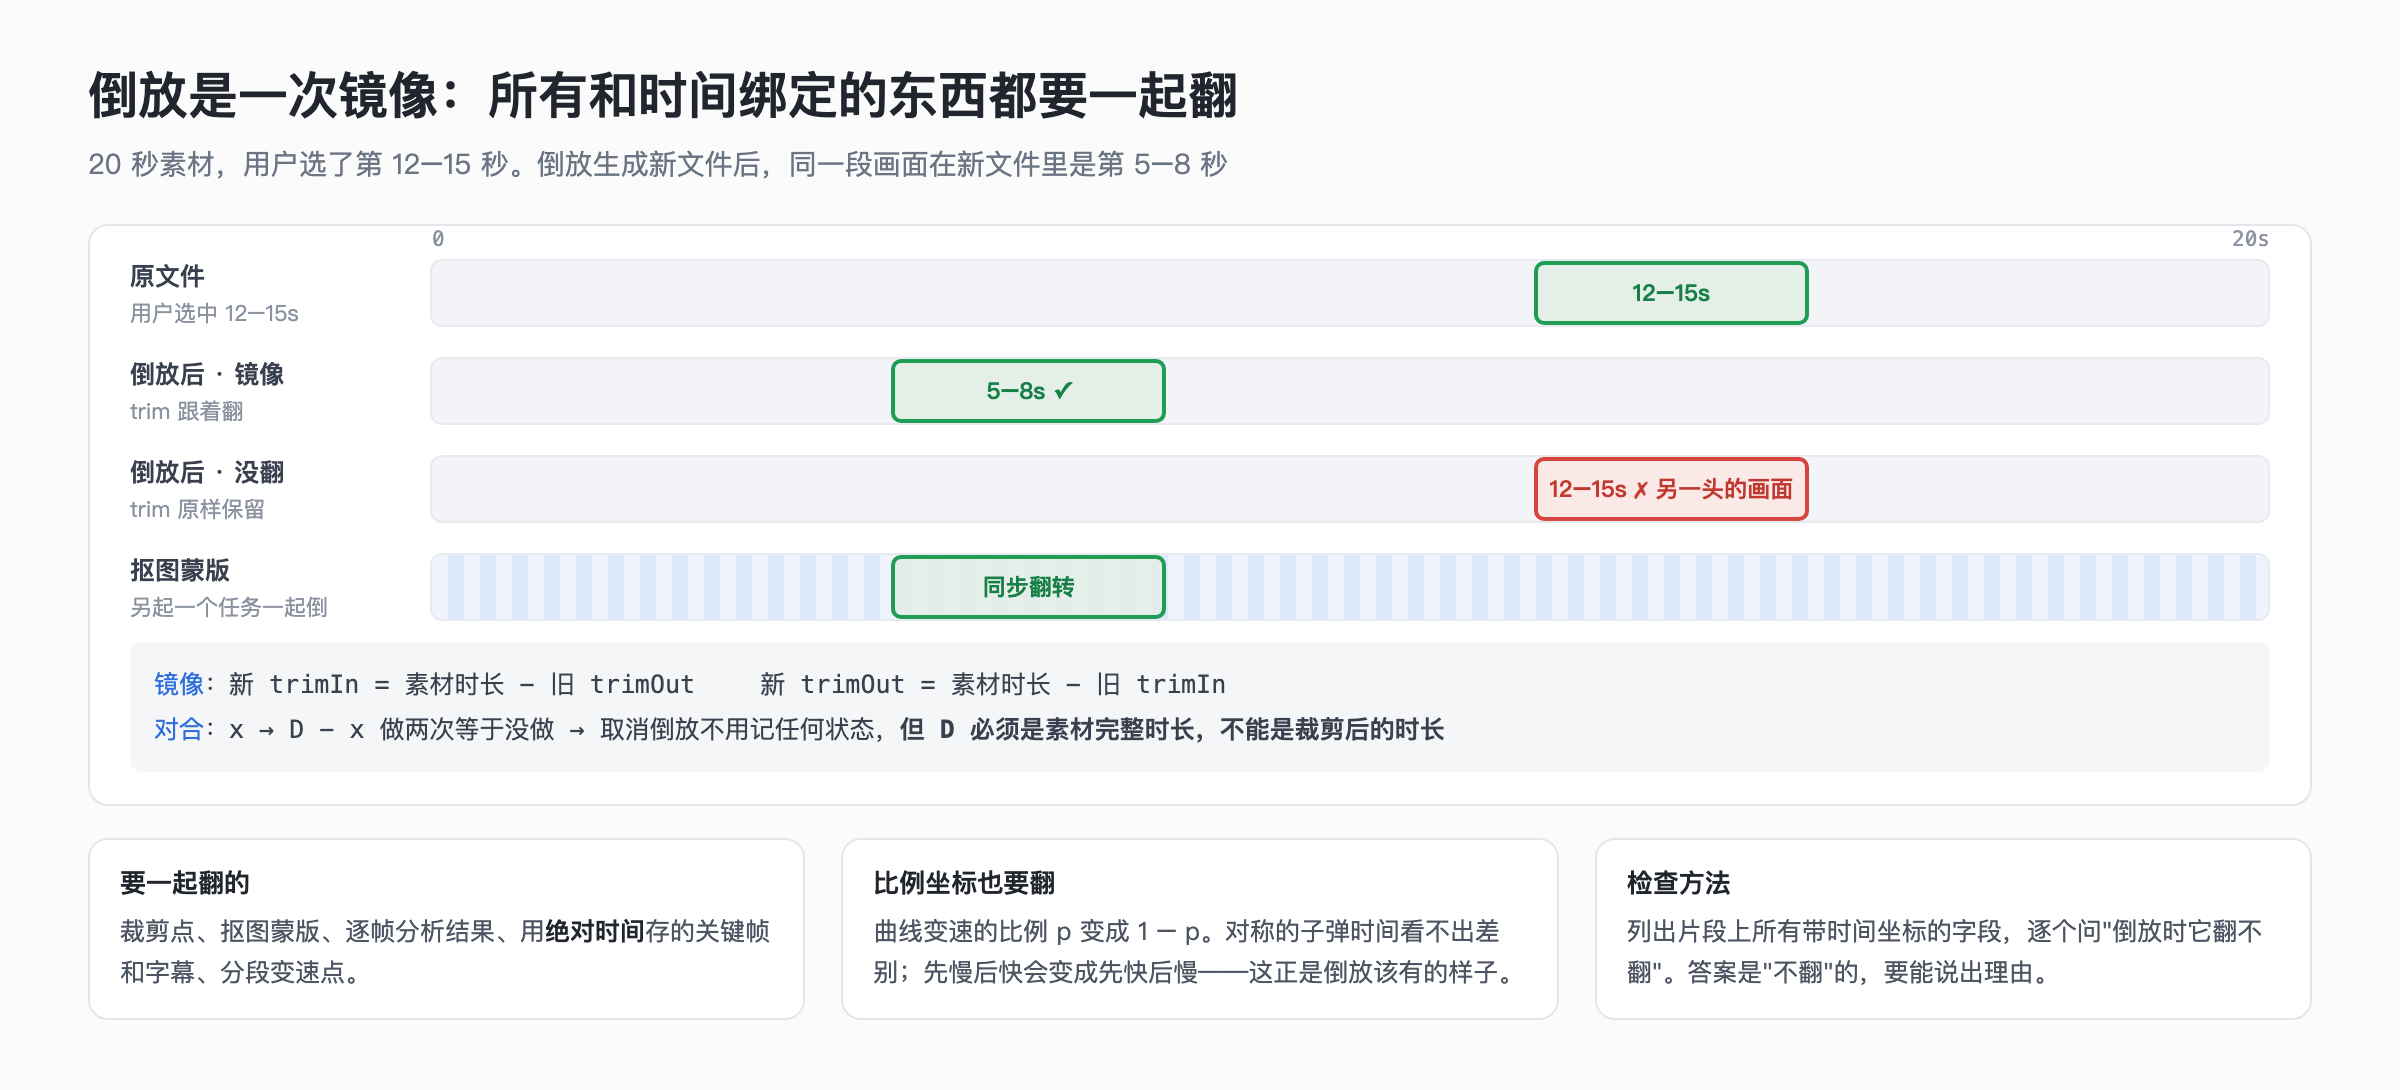This screenshot has height=1090, width=2400.
Task: Click the 0 timeline start mark
Action: (x=438, y=238)
